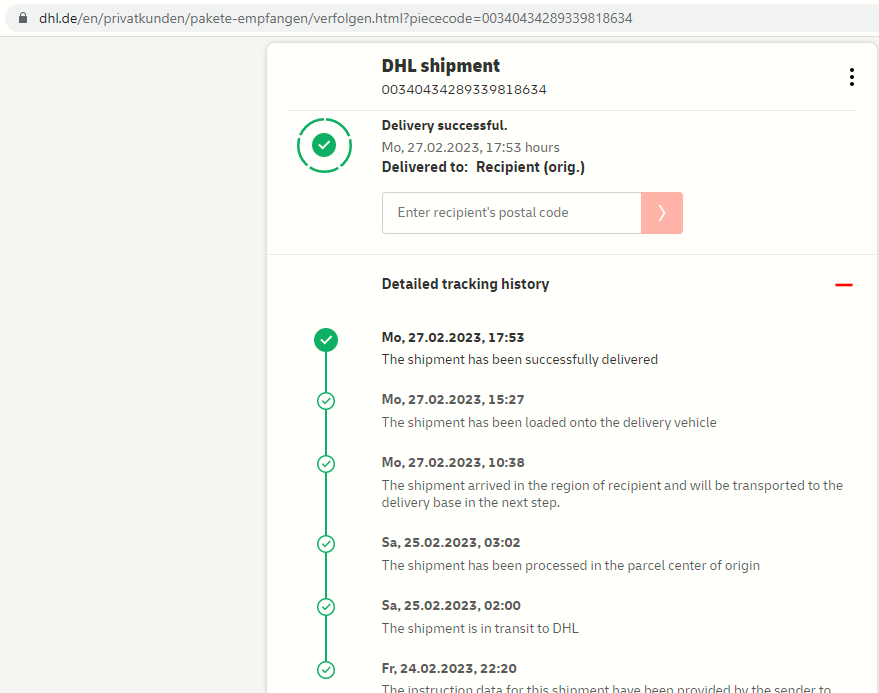Click the Mo, 27.02.2023, 15:27 timestamp
This screenshot has height=693, width=879.
[x=453, y=400]
